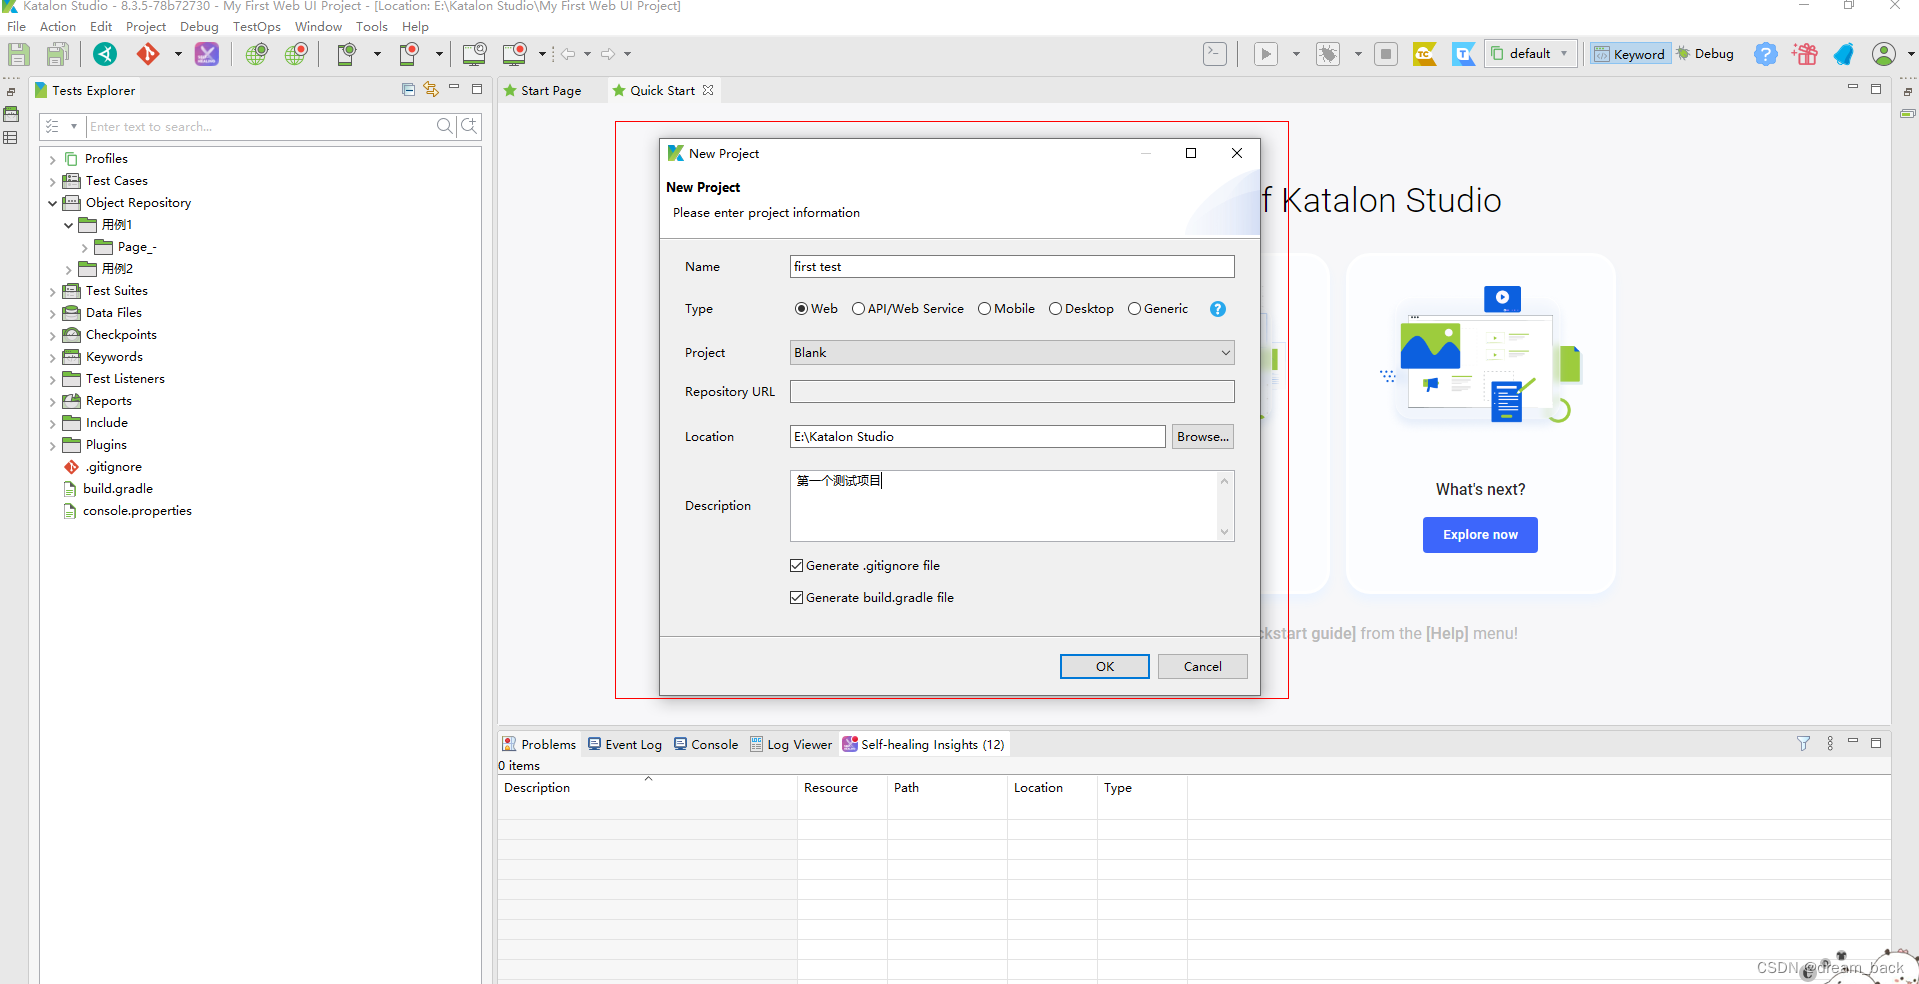Image resolution: width=1919 pixels, height=984 pixels.
Task: Toggle Generate build.gradle file checkbox
Action: tap(797, 598)
